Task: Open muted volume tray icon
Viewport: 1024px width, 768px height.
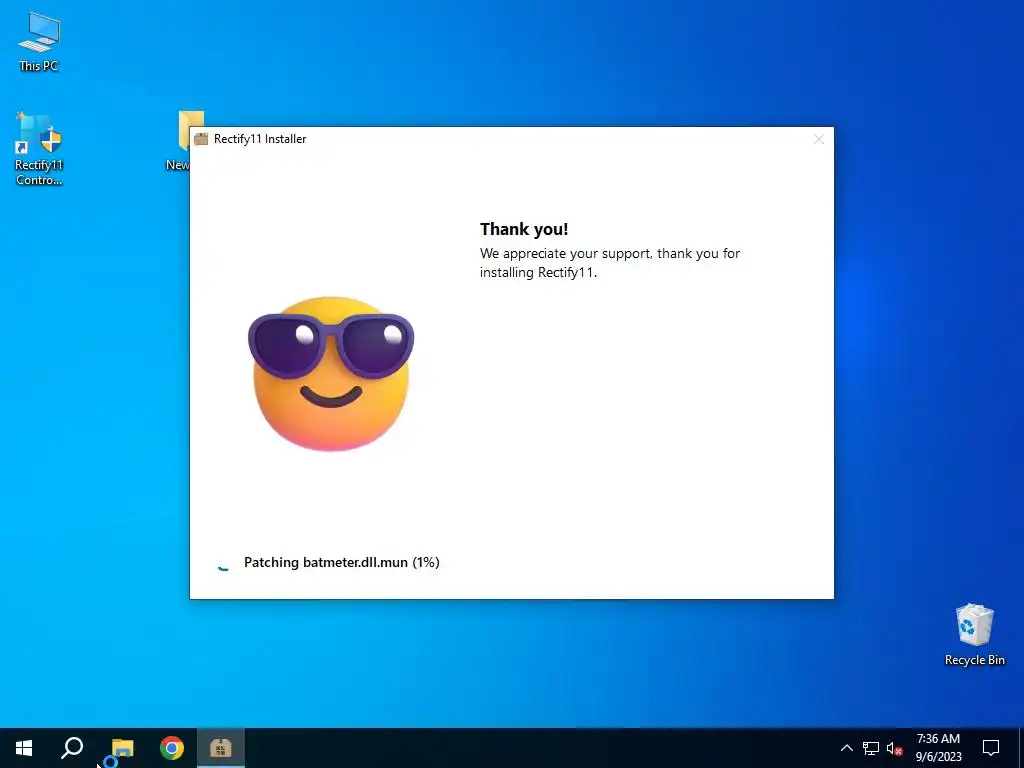Action: click(895, 748)
